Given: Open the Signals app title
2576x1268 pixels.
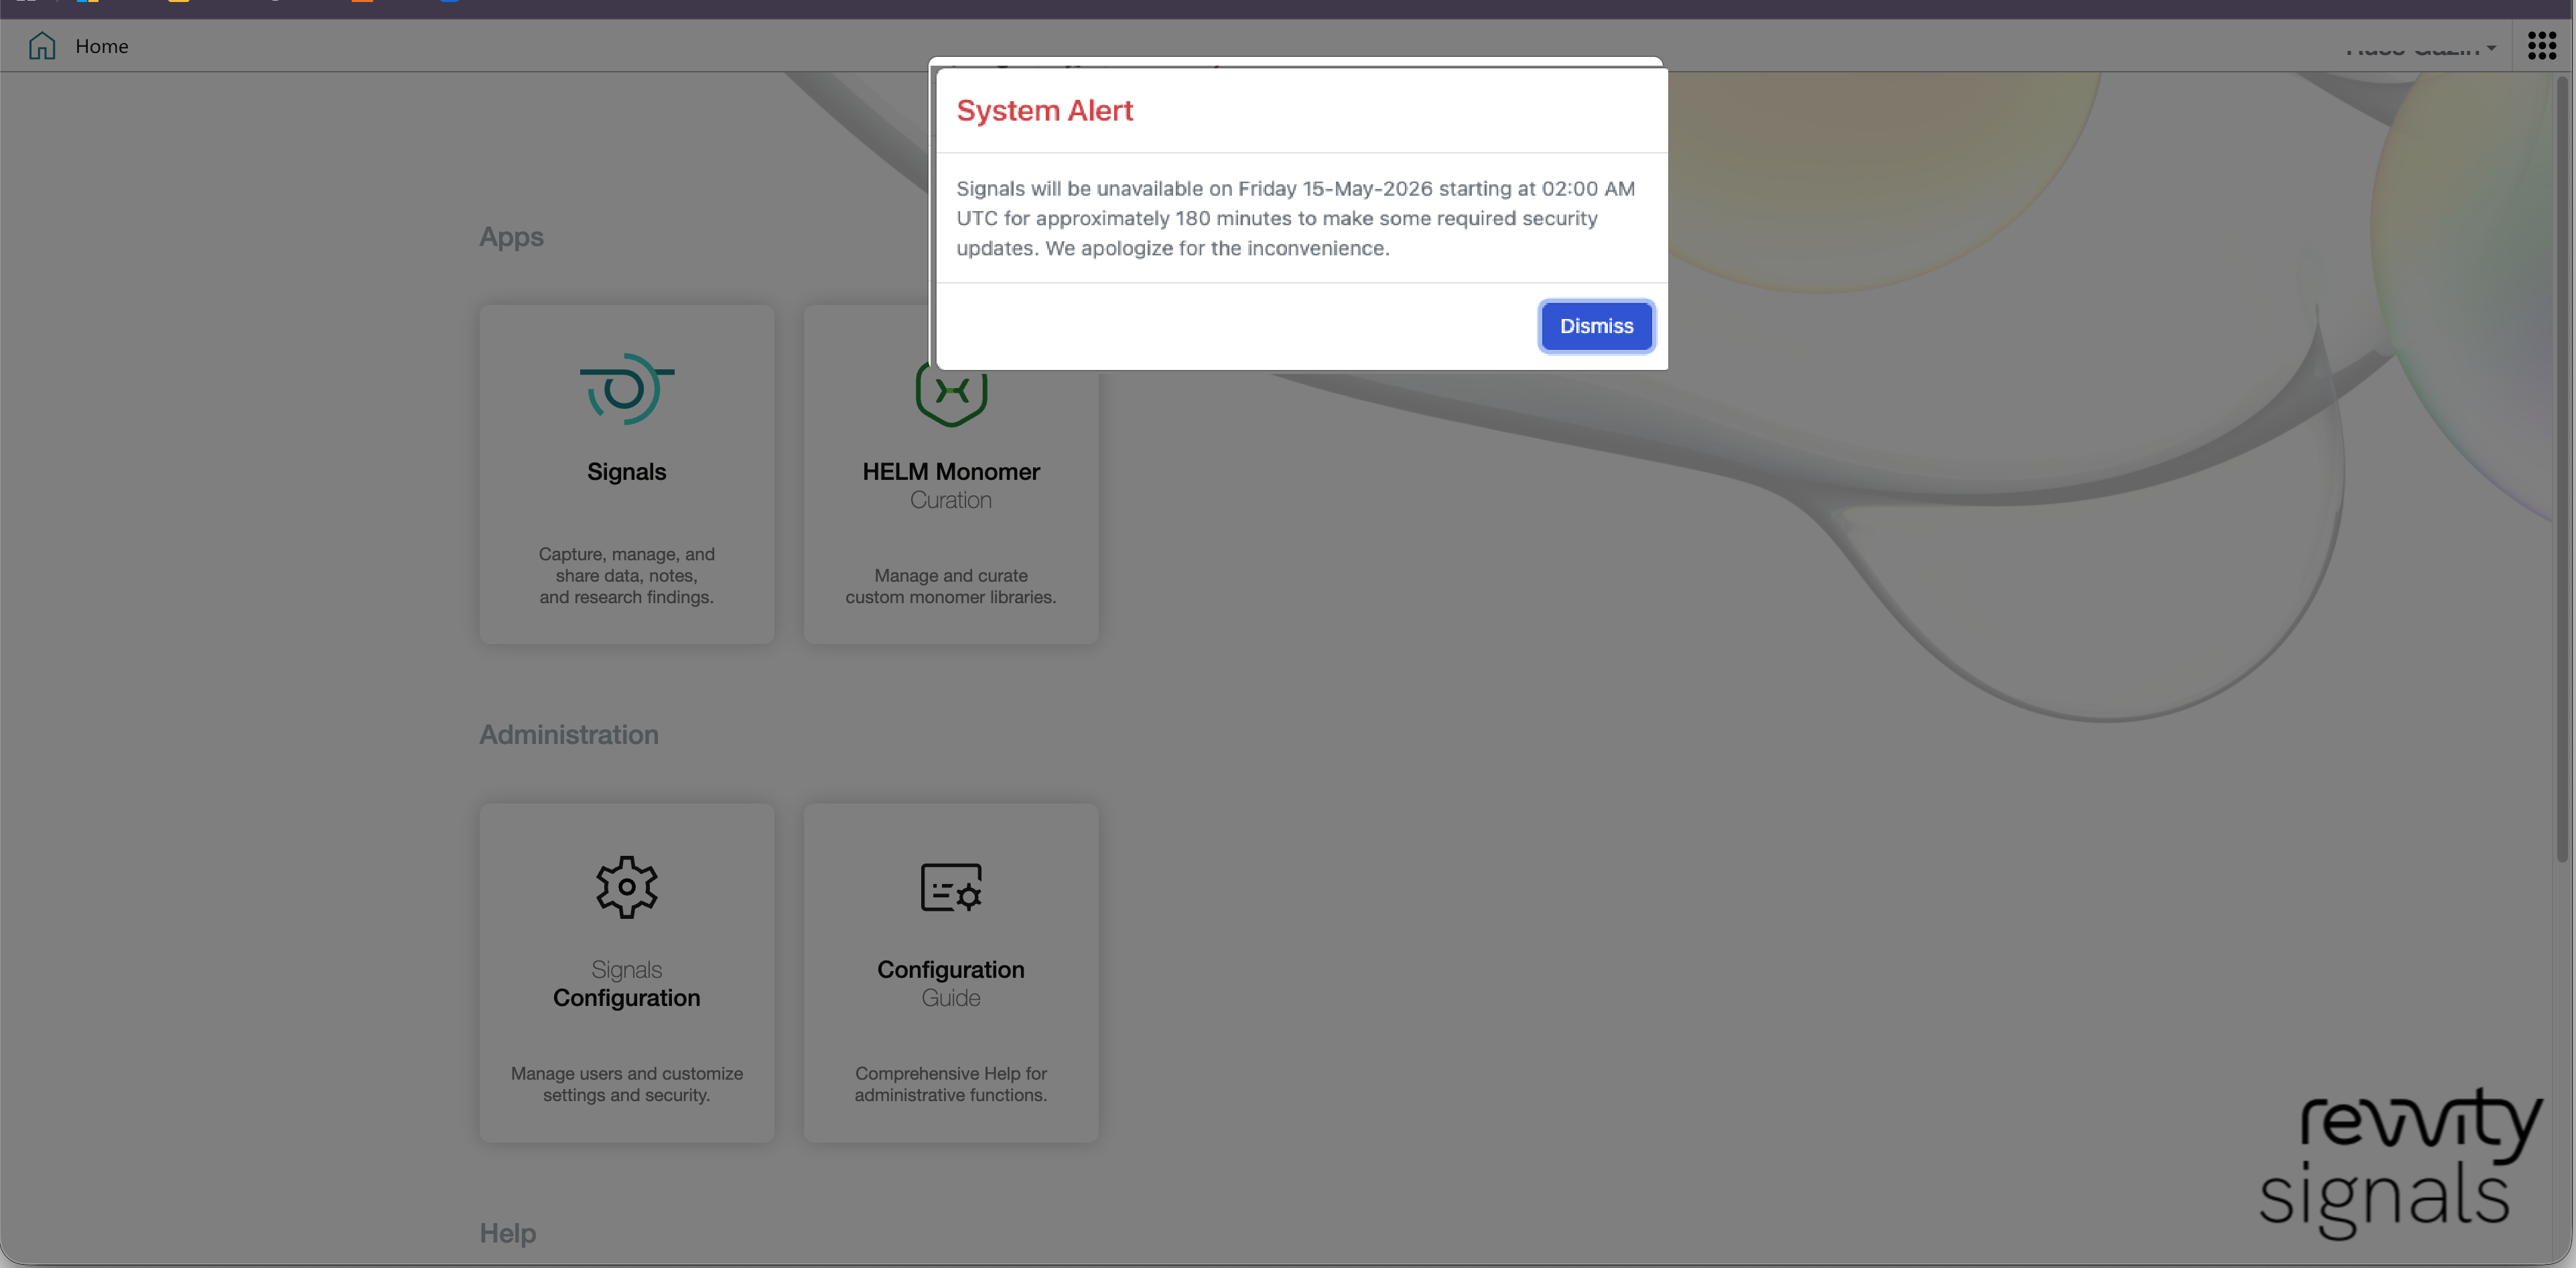Looking at the screenshot, I should (x=627, y=472).
